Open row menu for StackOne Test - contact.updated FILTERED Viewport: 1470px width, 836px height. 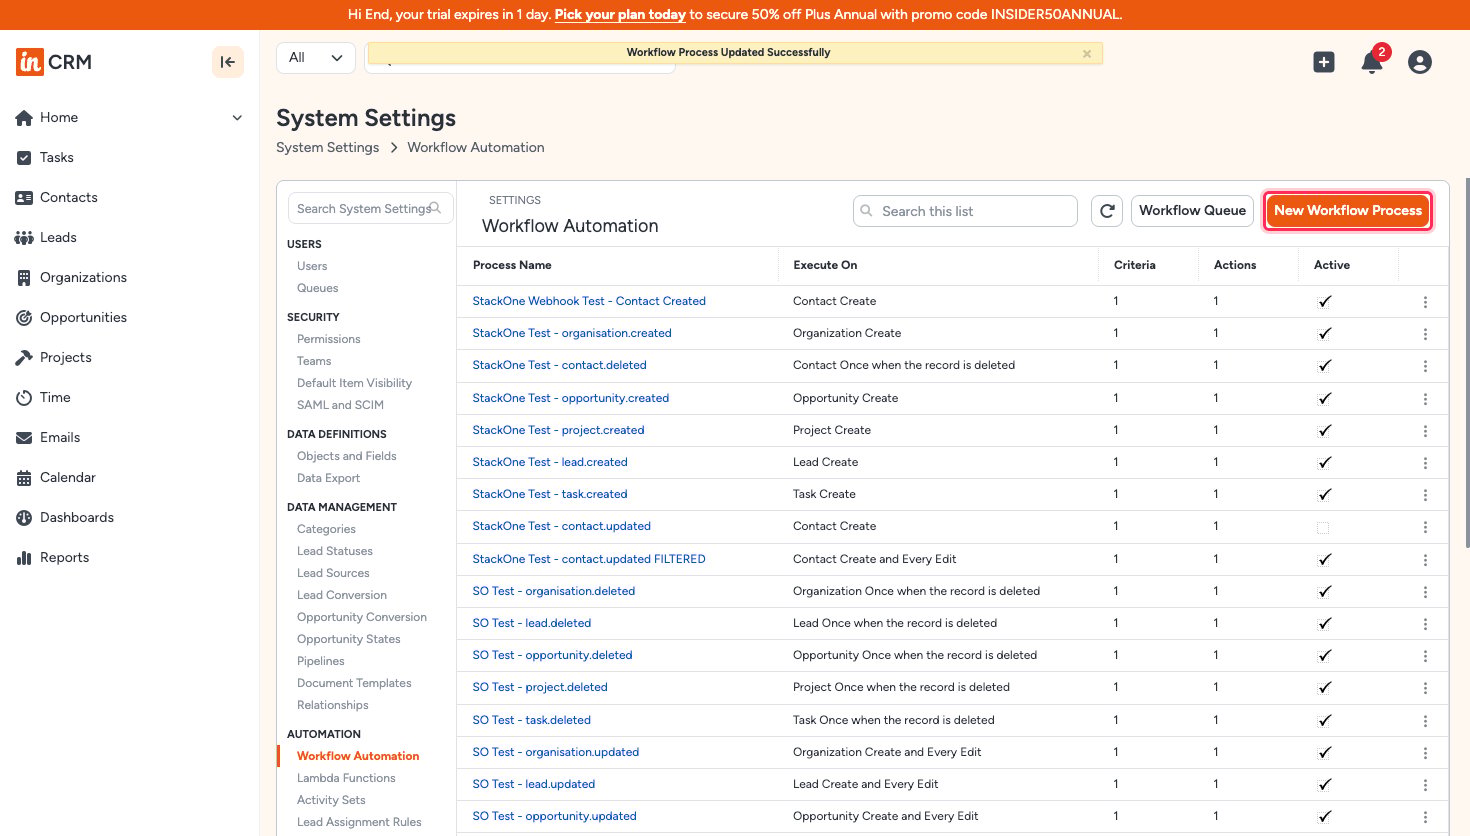1425,560
